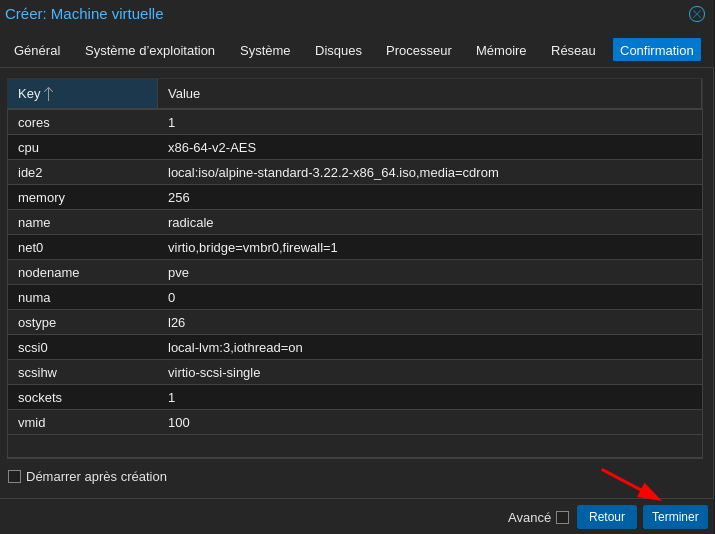The height and width of the screenshot is (534, 715).
Task: Select the Confirmation tab
Action: click(656, 50)
